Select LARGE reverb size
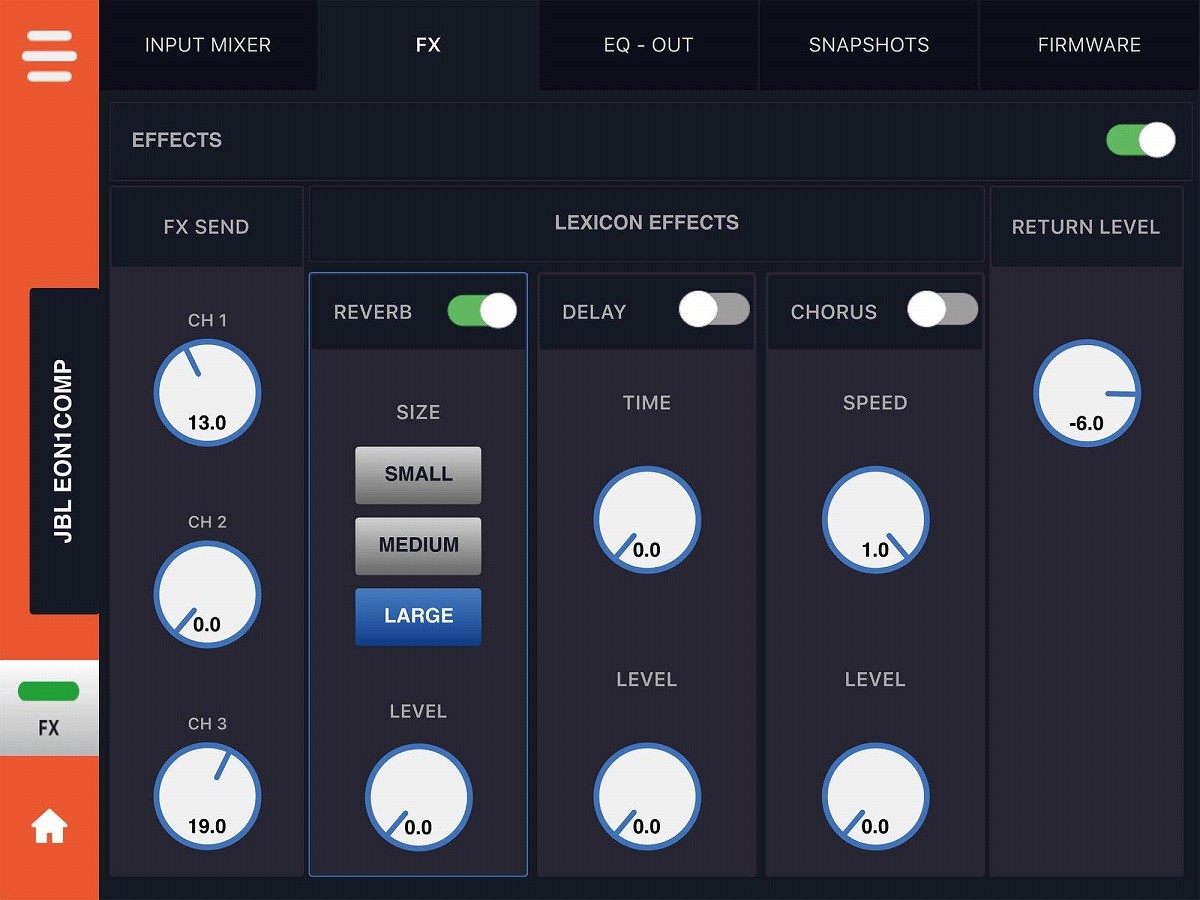1200x900 pixels. [418, 617]
